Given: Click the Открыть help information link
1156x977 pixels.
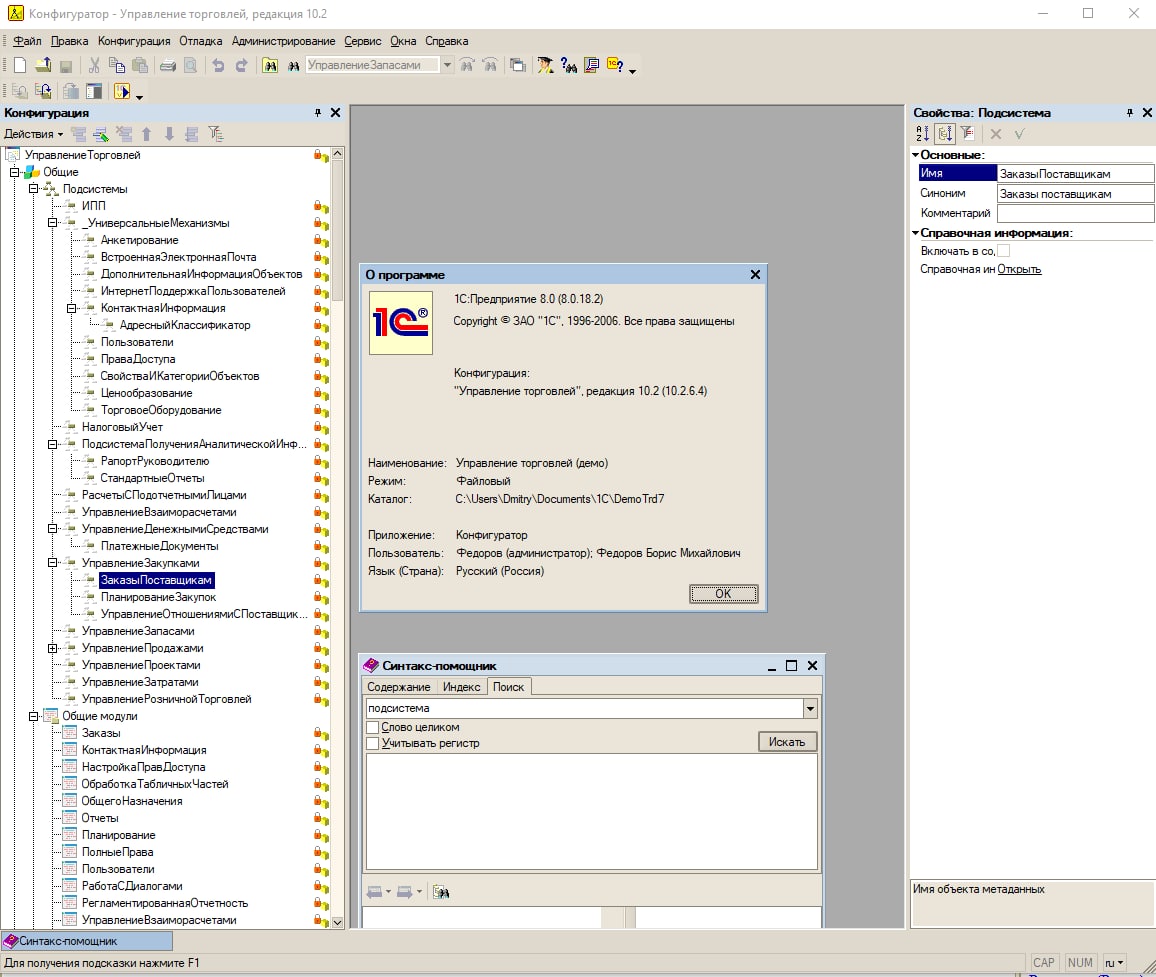Looking at the screenshot, I should [x=1019, y=269].
